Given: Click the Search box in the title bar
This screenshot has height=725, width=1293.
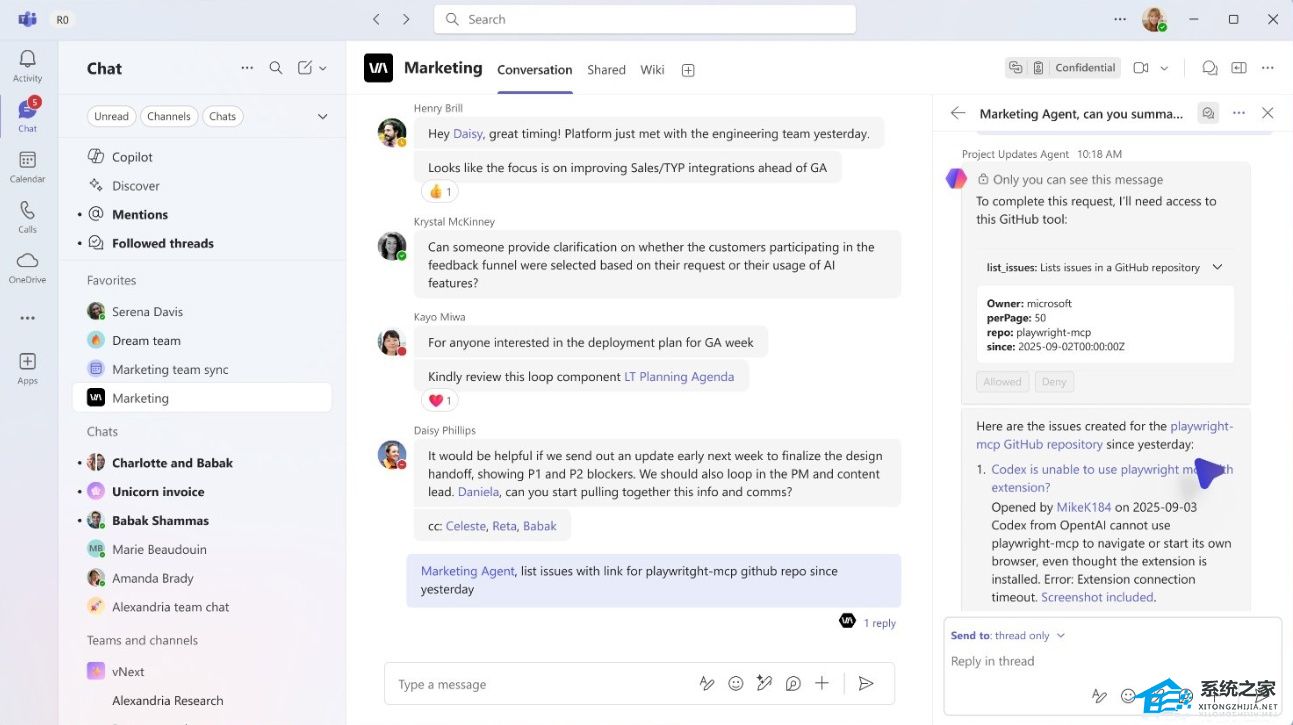Looking at the screenshot, I should 645,19.
